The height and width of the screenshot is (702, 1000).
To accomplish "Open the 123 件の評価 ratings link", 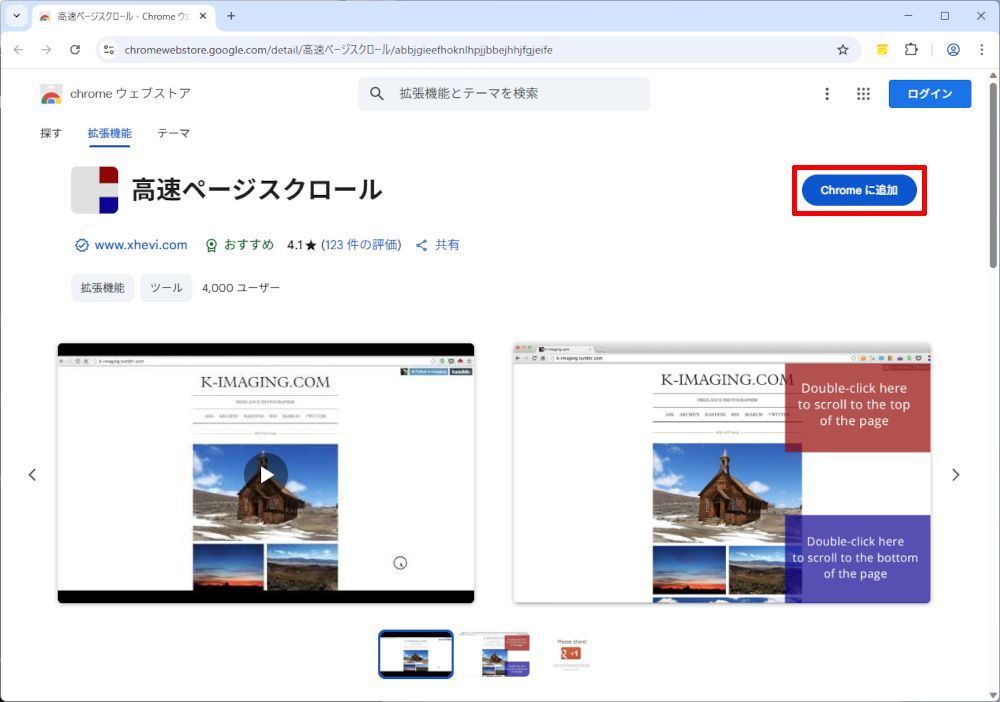I will [x=361, y=245].
